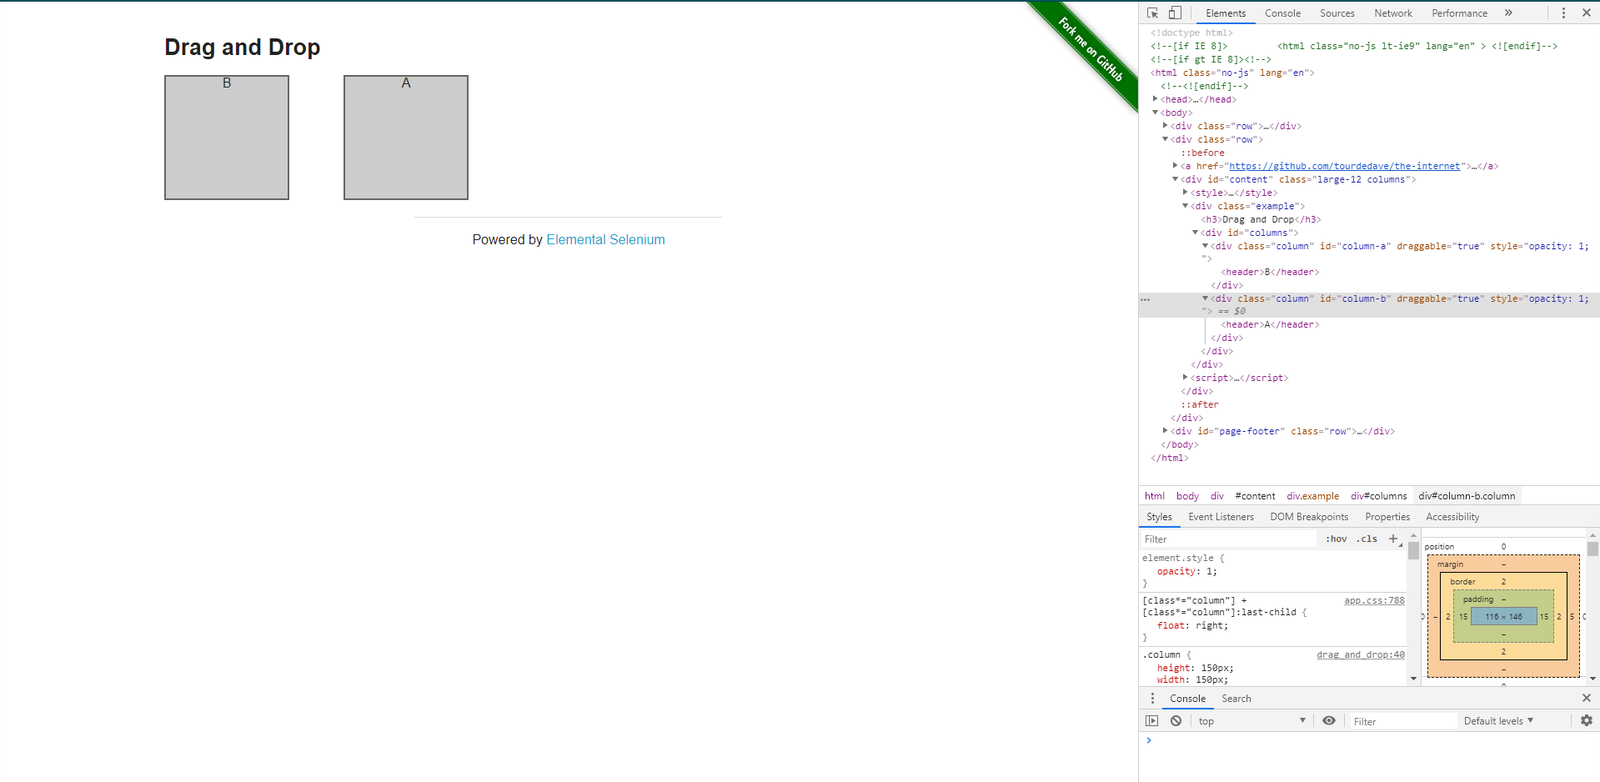Open the 'top' JavaScript context dropdown
This screenshot has height=782, width=1600.
(1252, 721)
